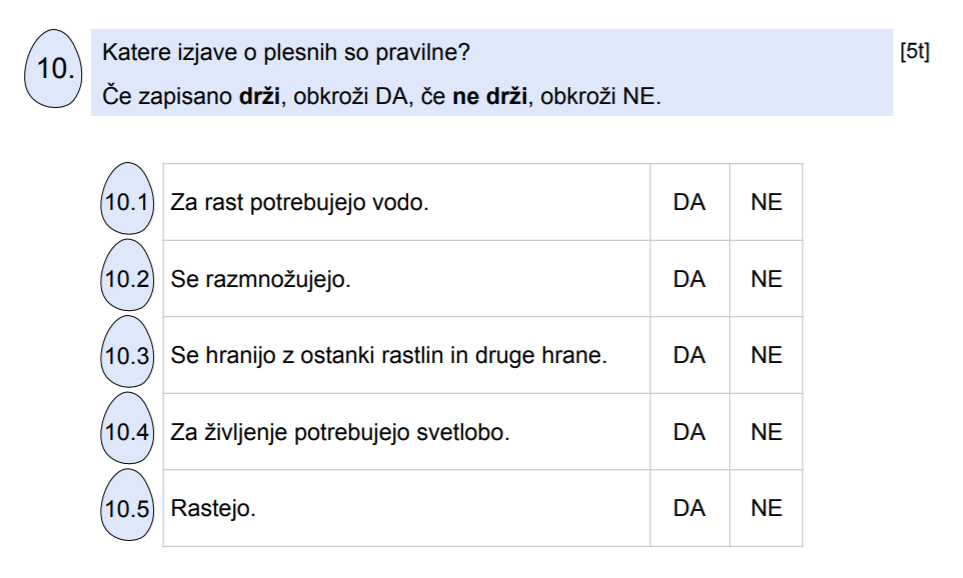Click the 10.3 egg-shaped label
The height and width of the screenshot is (578, 963).
point(127,352)
